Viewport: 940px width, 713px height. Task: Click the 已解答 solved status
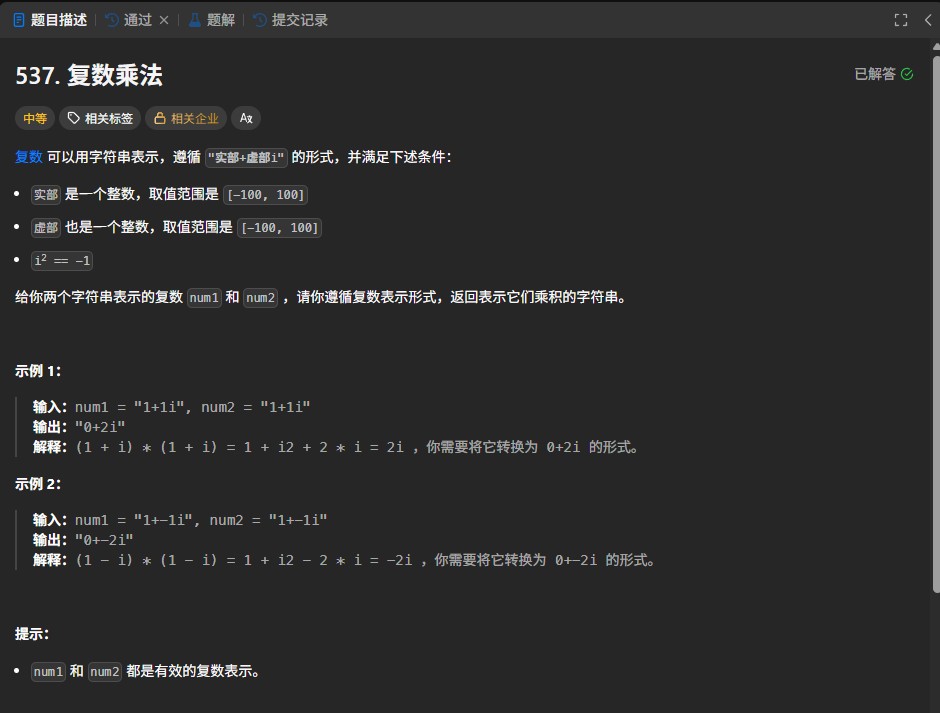point(884,74)
